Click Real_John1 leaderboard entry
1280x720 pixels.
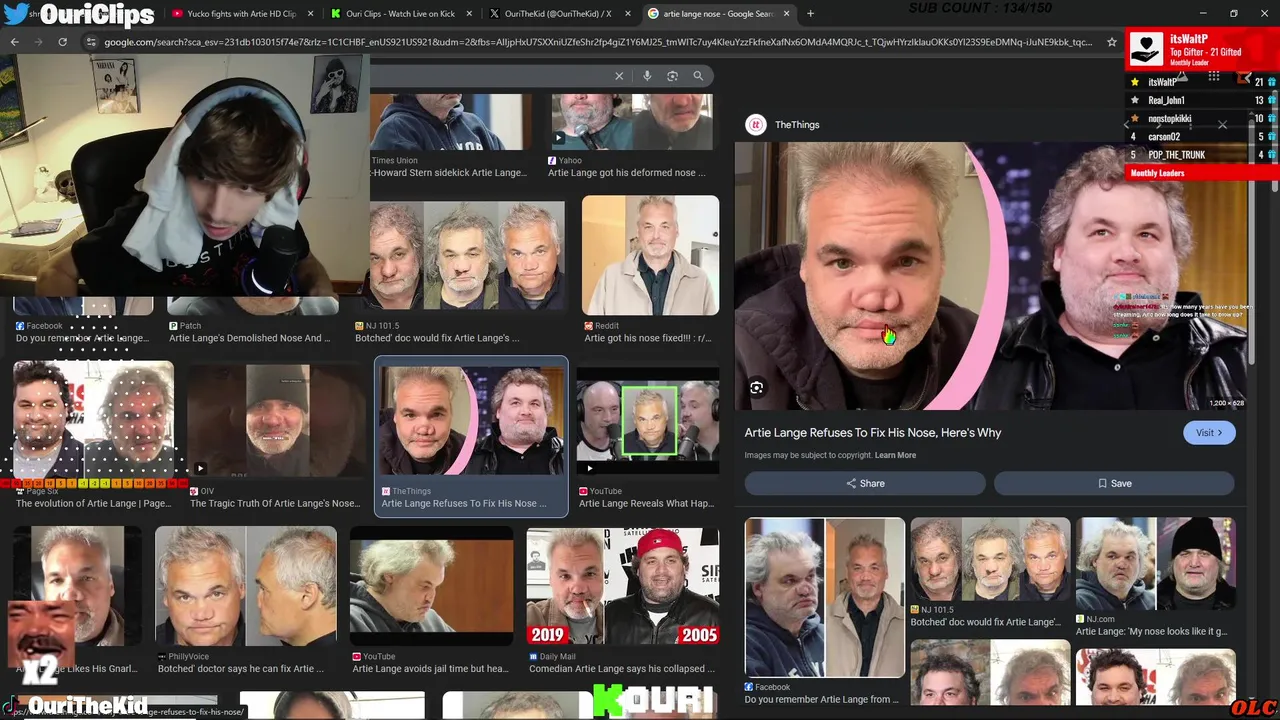pyautogui.click(x=1166, y=100)
